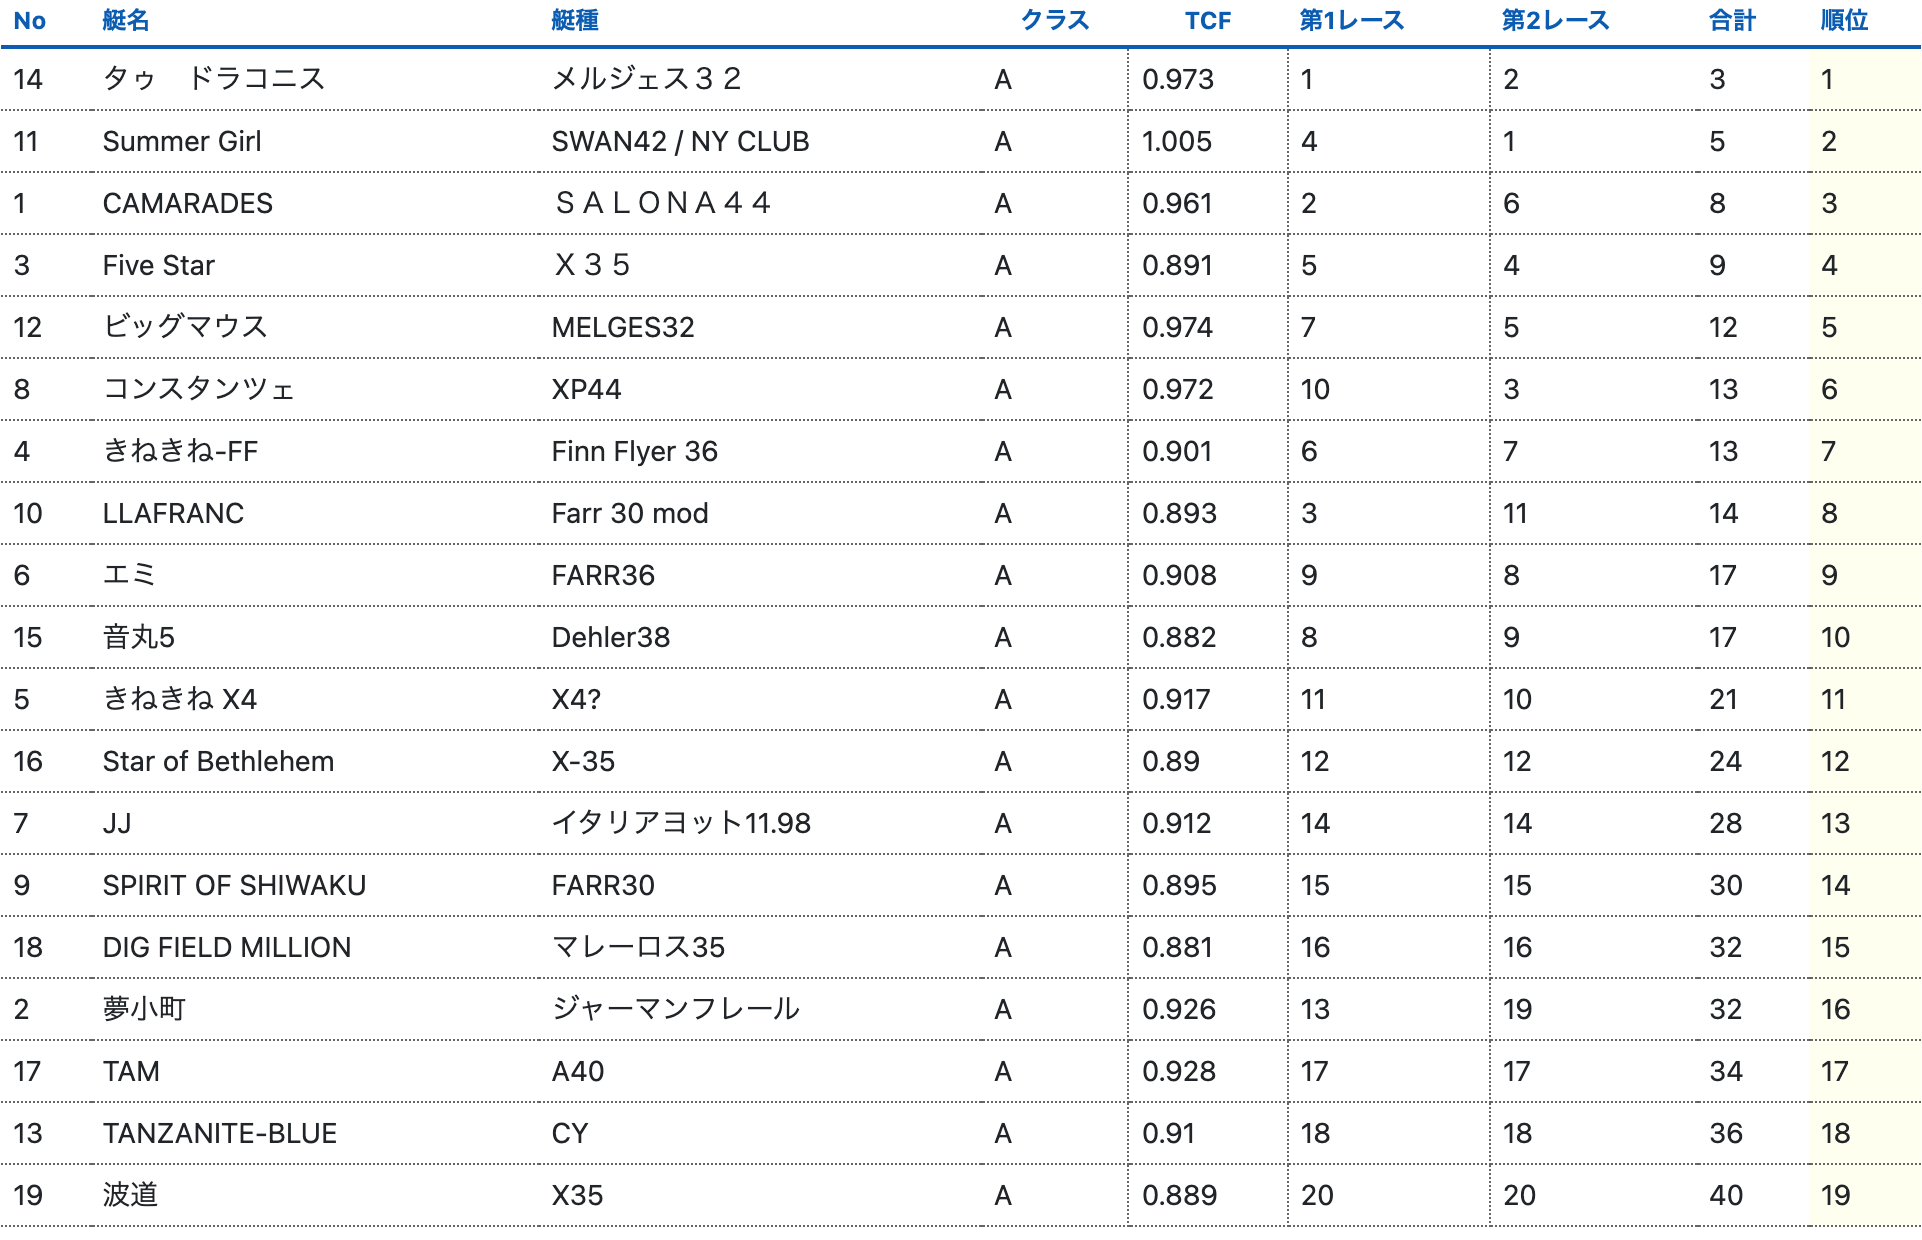Sort by the TCF column header
Viewport: 1922px width, 1240px height.
coord(1207,21)
